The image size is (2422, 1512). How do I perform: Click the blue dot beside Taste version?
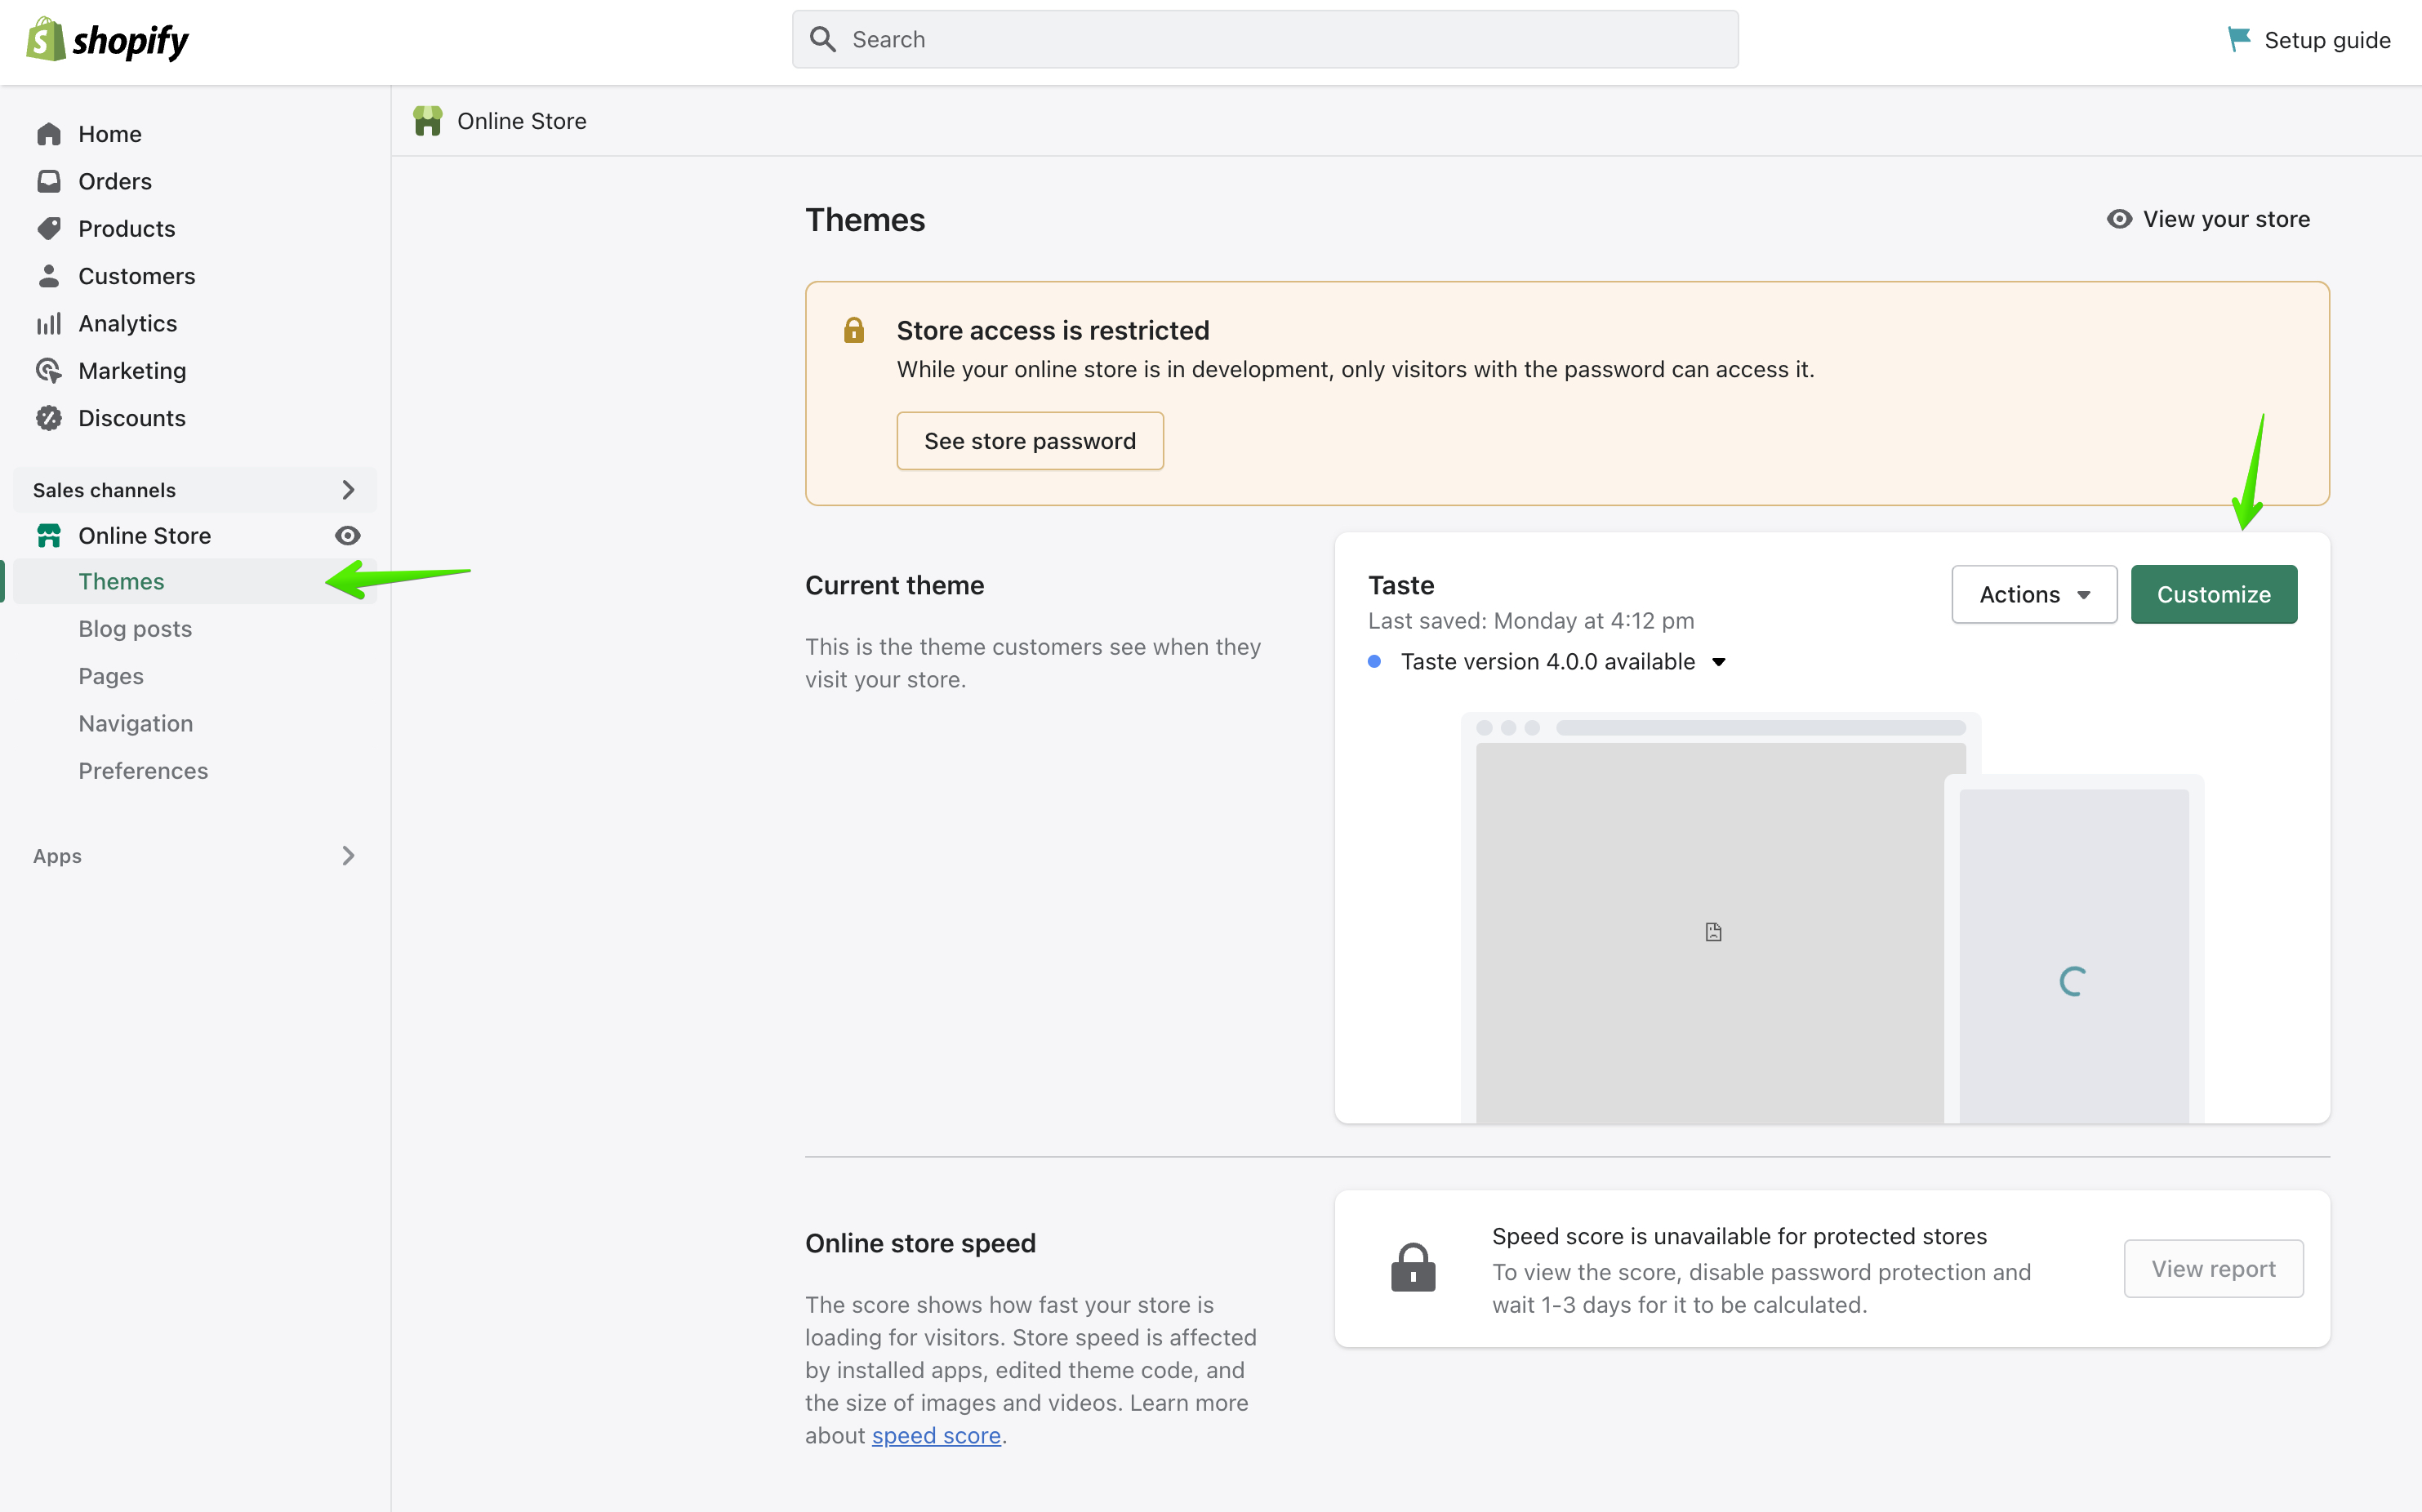[1375, 661]
